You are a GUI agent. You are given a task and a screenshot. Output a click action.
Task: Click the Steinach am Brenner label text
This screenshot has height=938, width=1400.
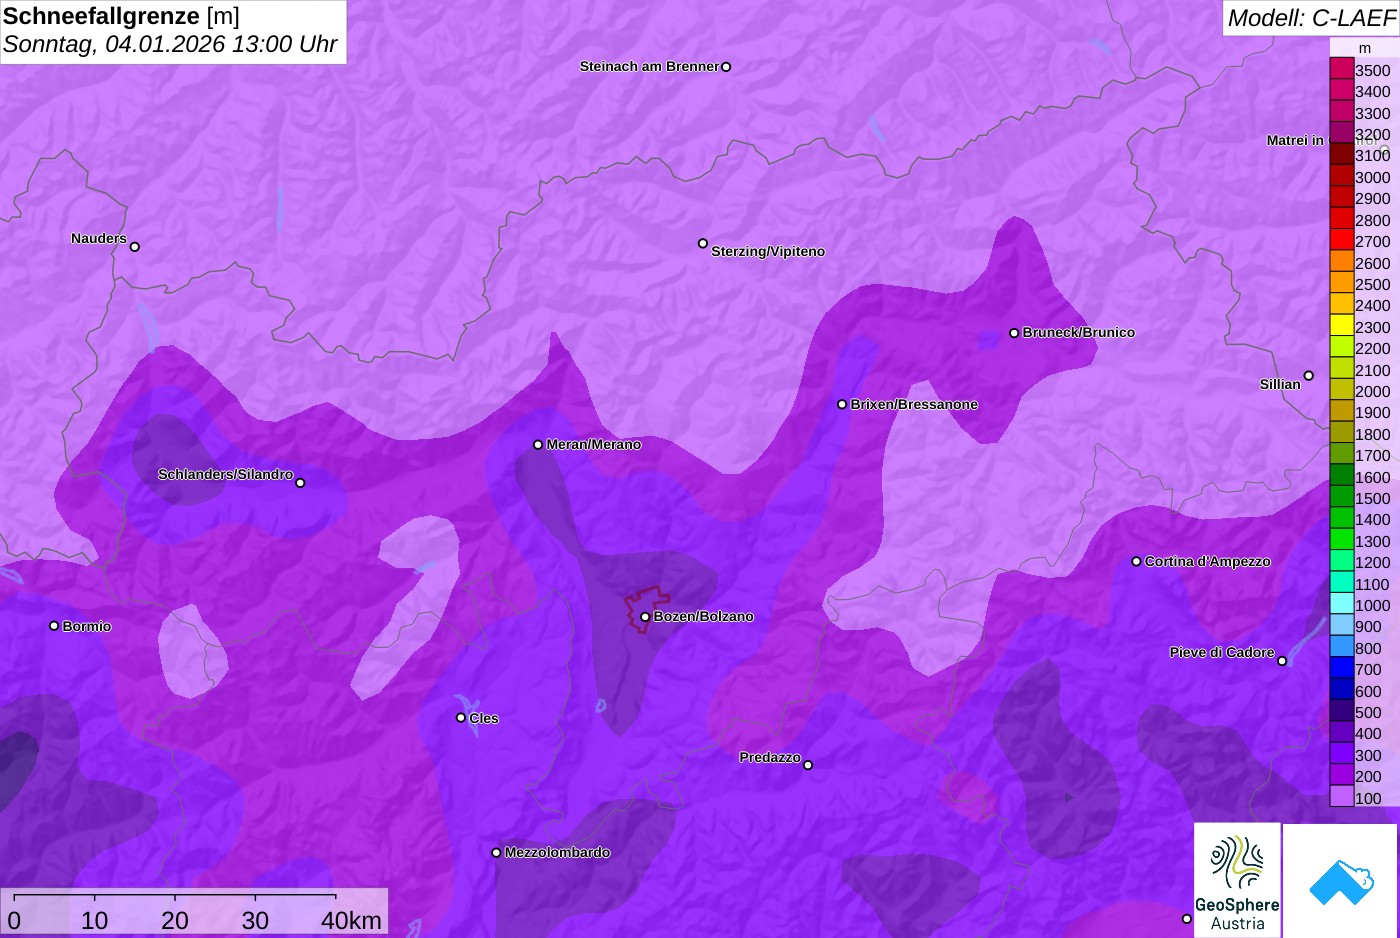click(649, 67)
